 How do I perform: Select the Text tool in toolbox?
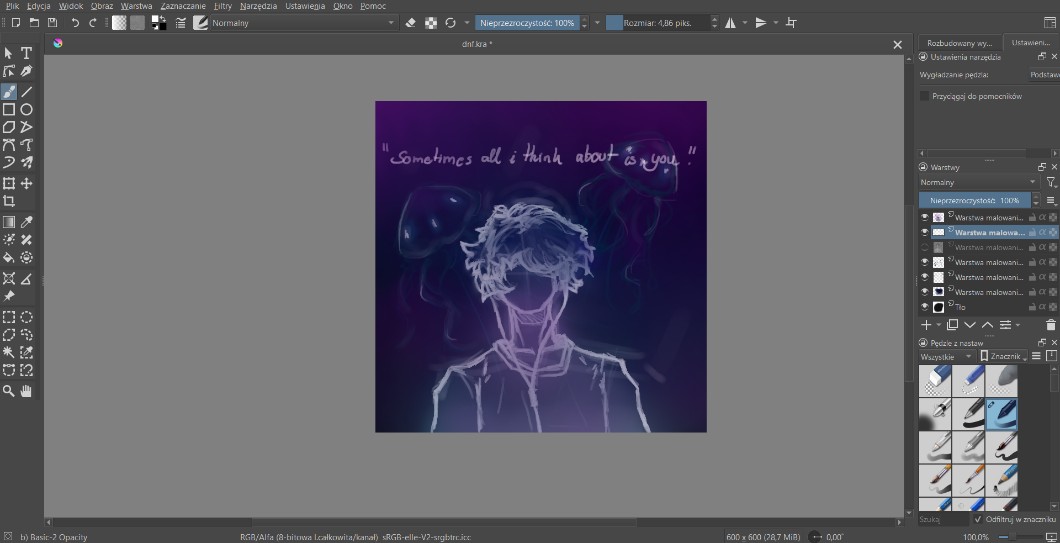(27, 53)
